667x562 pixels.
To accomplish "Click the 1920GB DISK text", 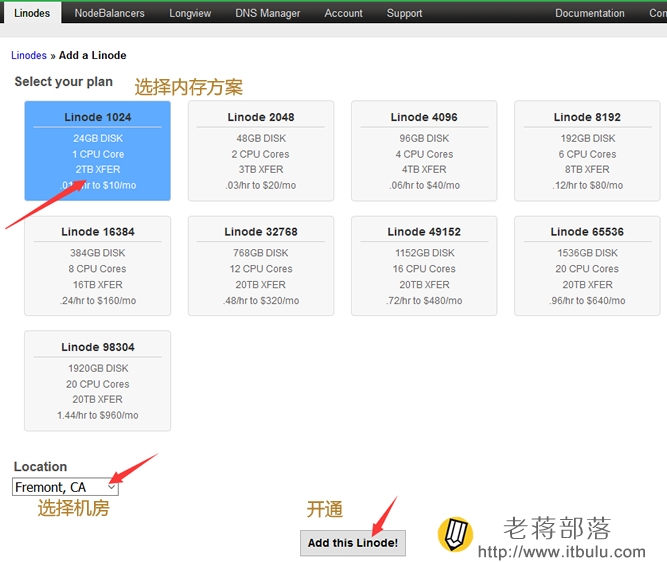I will point(98,368).
